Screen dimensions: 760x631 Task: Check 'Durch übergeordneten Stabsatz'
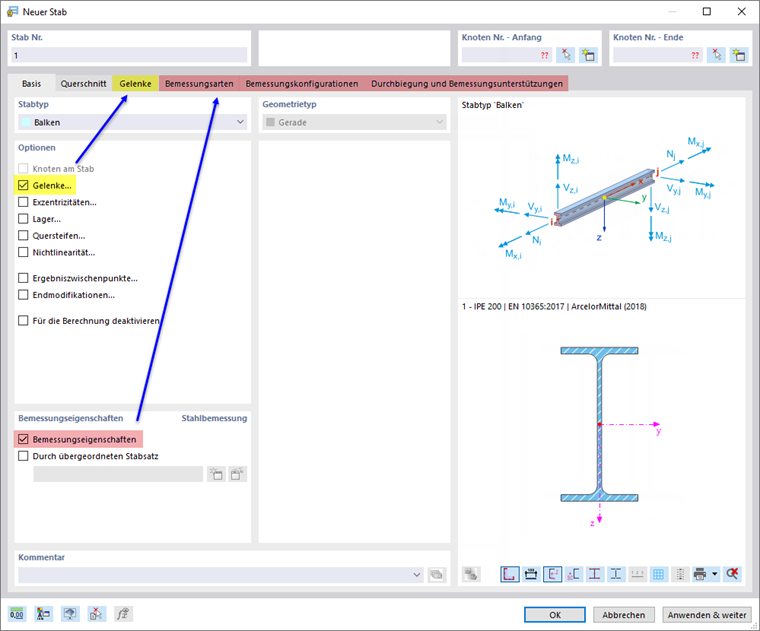pyautogui.click(x=23, y=456)
